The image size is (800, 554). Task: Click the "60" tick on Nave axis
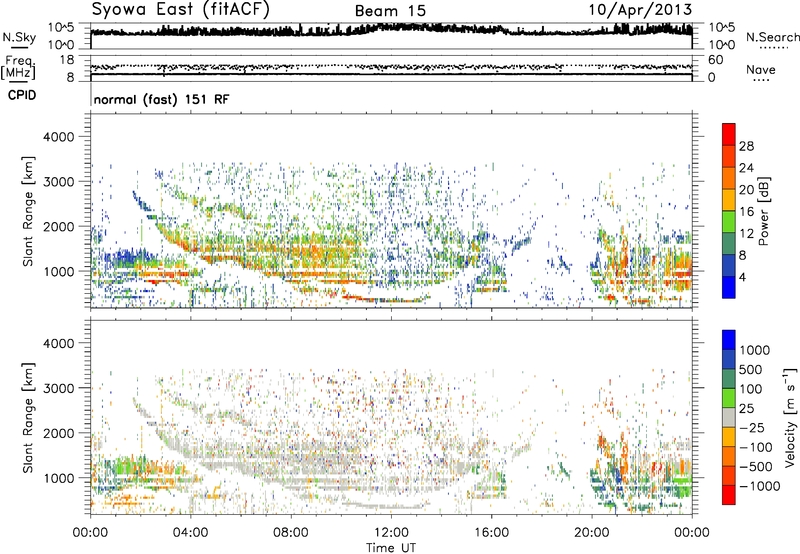pos(716,60)
